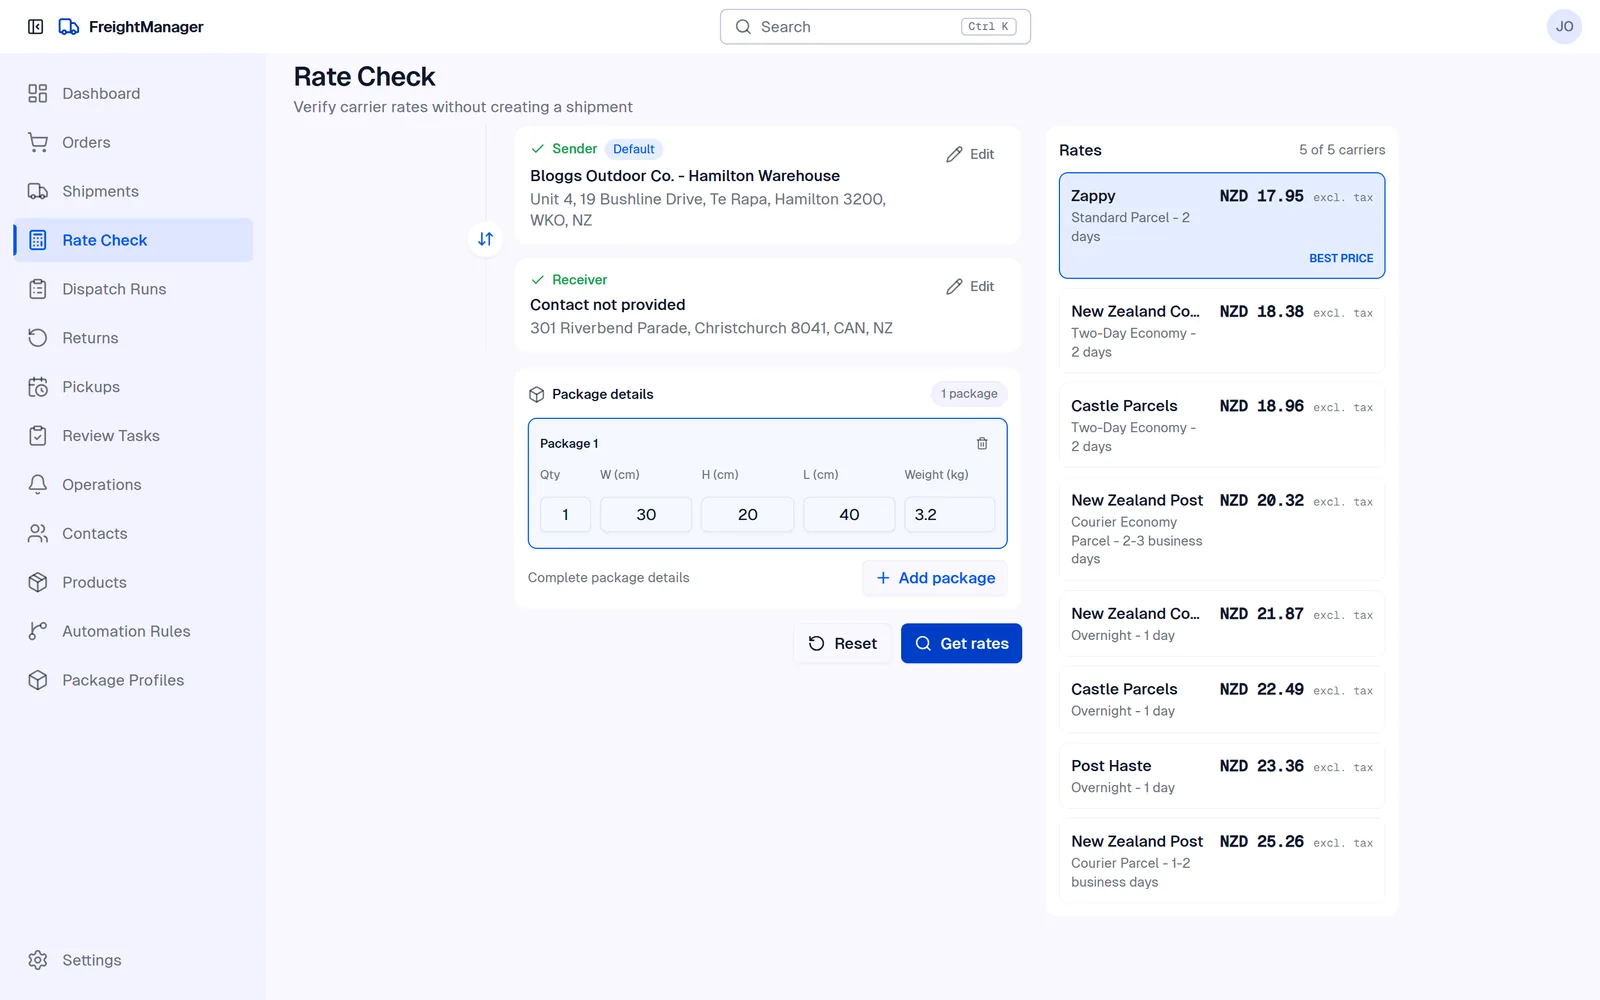Click the L (cm) field showing 40
The image size is (1600, 1000).
coord(849,515)
